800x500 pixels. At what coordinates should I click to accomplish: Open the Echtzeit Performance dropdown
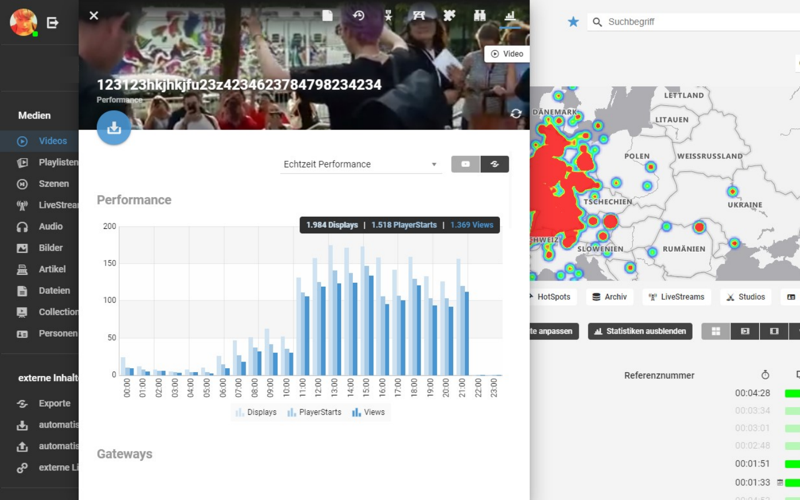[x=361, y=164]
